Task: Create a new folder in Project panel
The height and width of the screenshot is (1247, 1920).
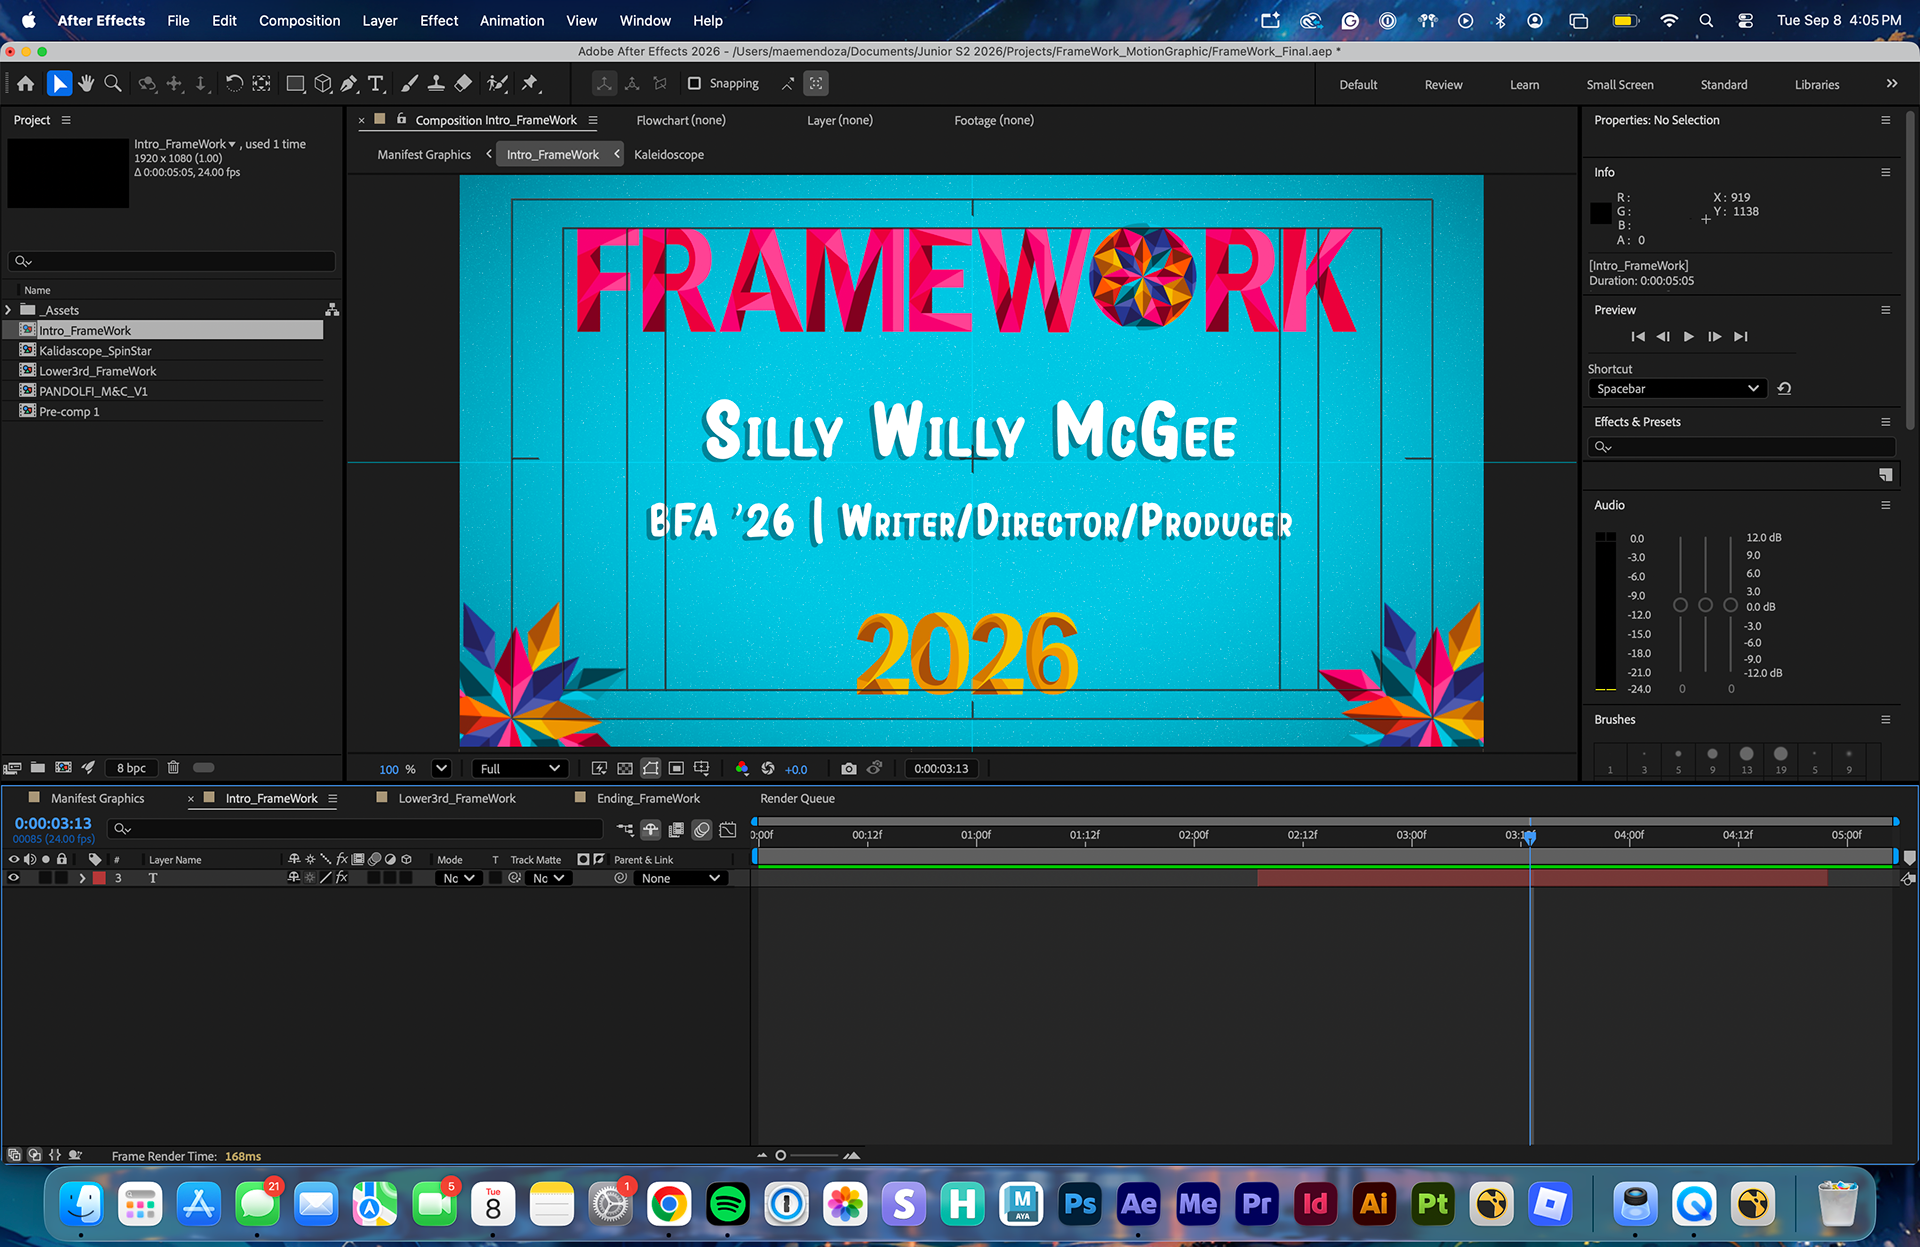Action: click(38, 768)
